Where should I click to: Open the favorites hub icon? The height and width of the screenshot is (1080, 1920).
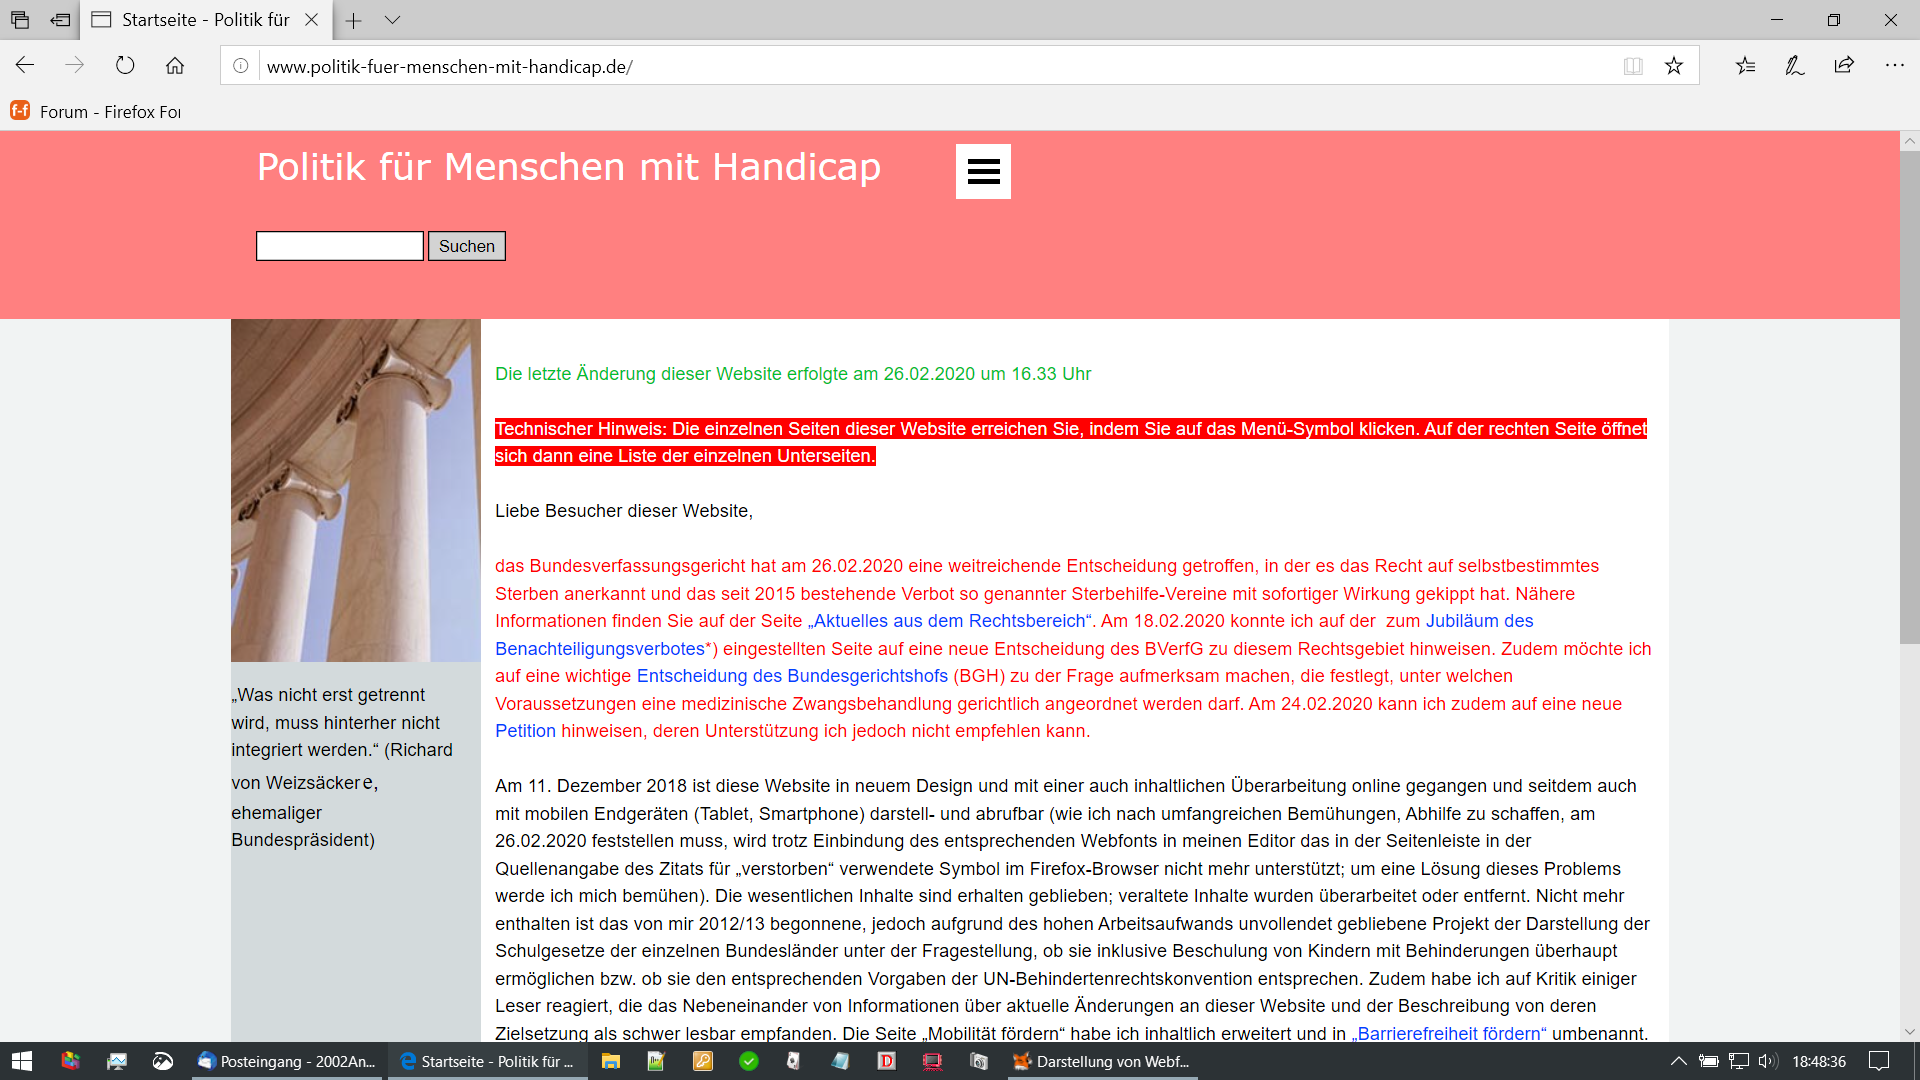(x=1746, y=66)
